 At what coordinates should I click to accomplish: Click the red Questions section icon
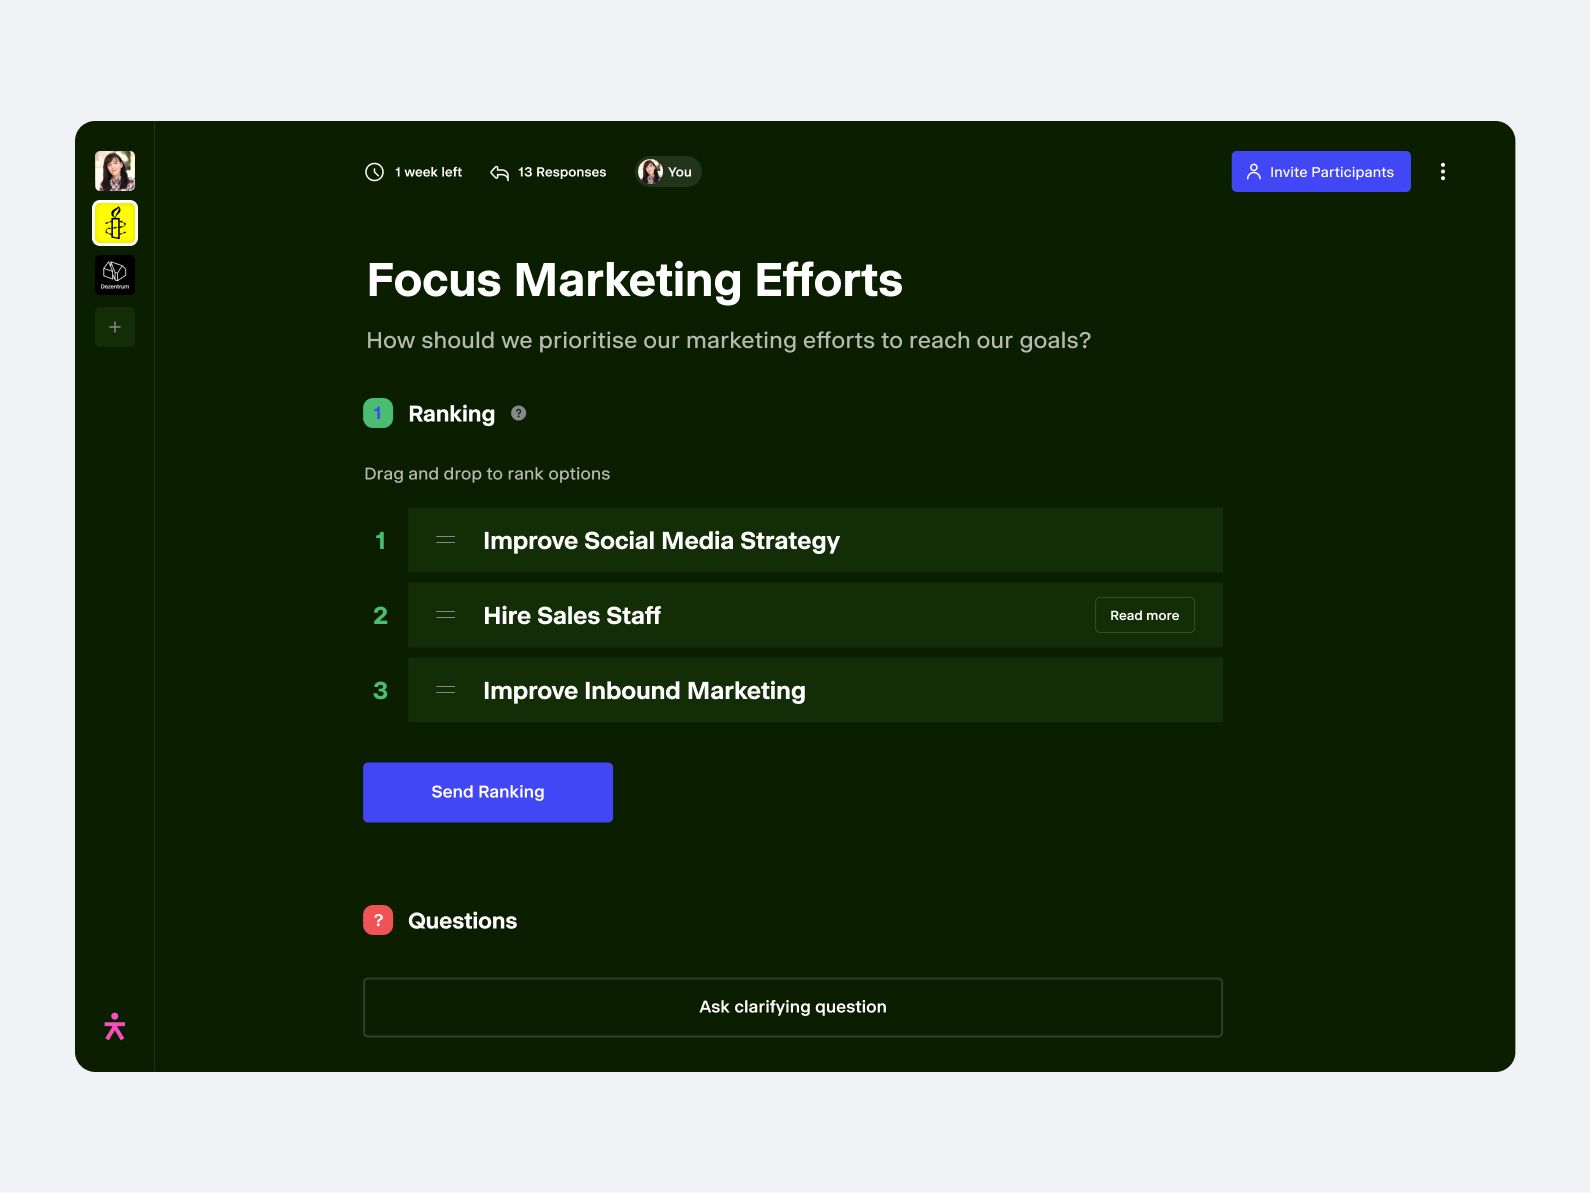click(378, 920)
